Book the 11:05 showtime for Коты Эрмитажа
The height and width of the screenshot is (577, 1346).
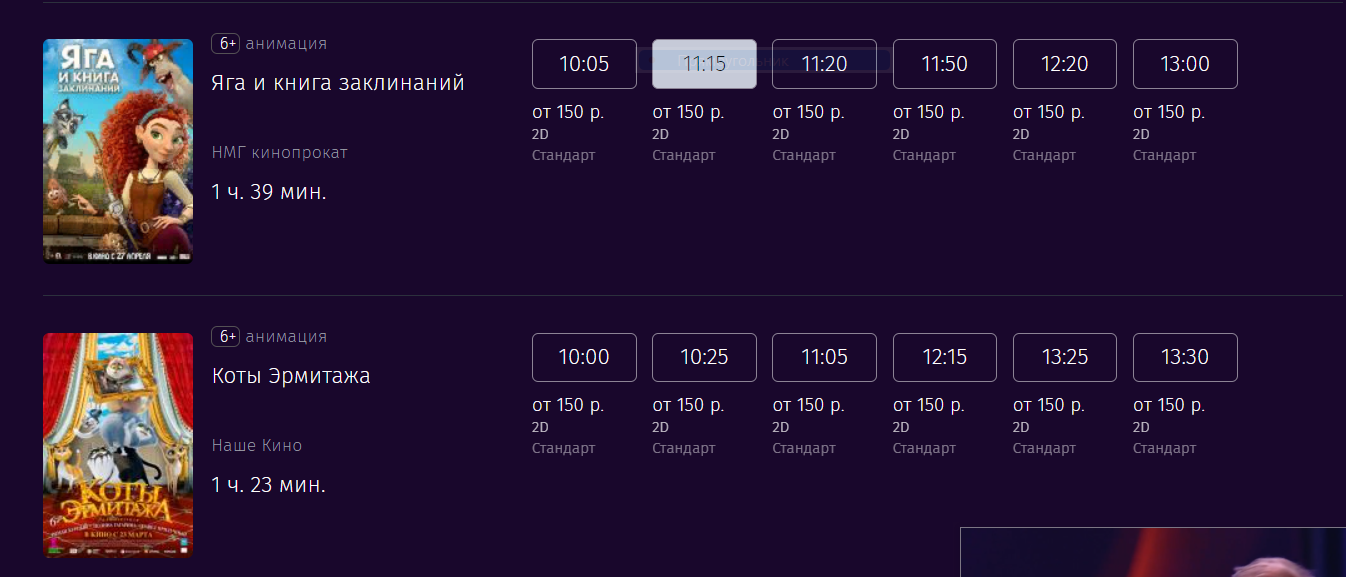click(824, 357)
